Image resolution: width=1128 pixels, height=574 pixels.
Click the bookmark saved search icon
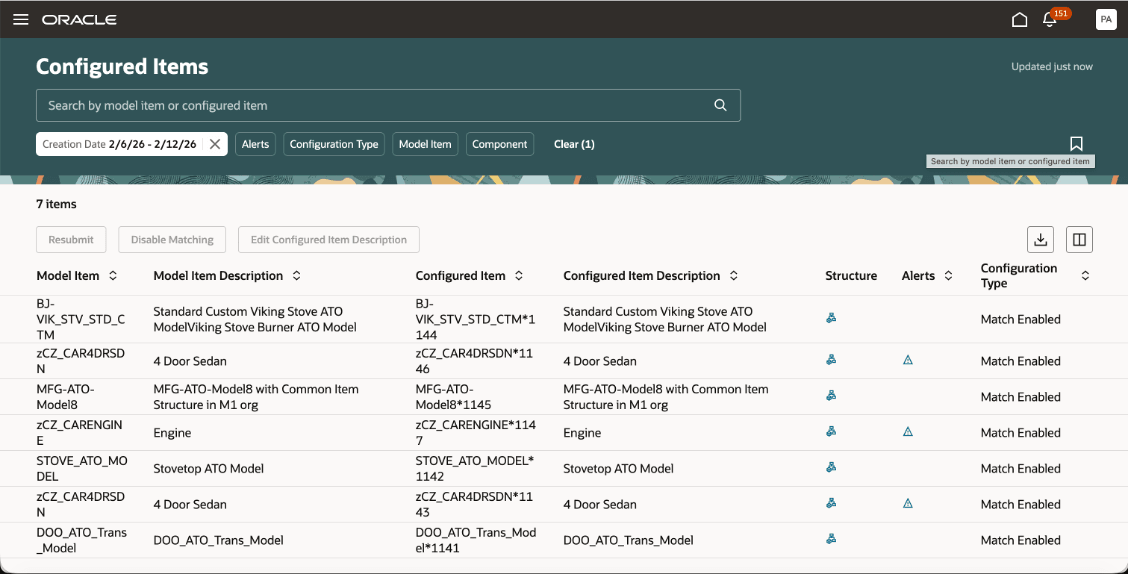[1076, 144]
